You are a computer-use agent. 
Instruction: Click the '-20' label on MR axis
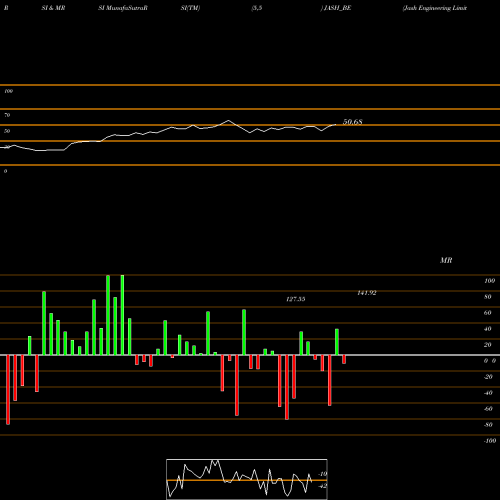tap(488, 377)
